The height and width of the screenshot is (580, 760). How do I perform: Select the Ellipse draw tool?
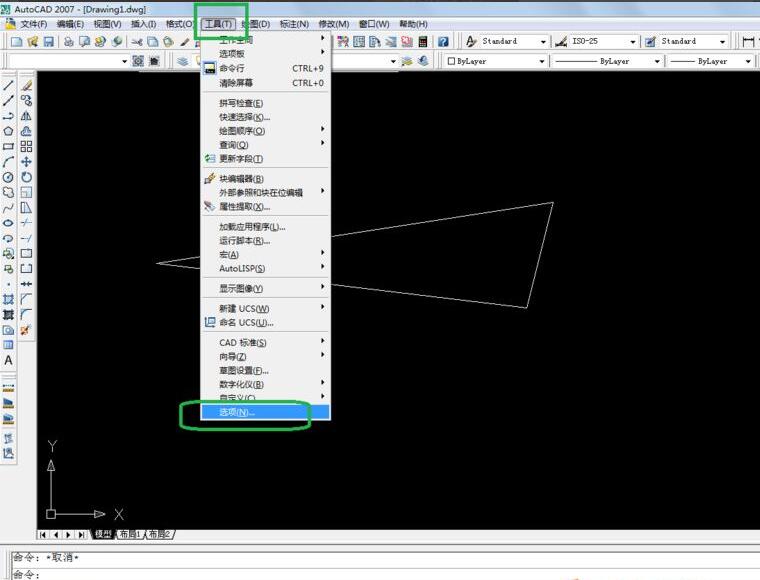[8, 223]
